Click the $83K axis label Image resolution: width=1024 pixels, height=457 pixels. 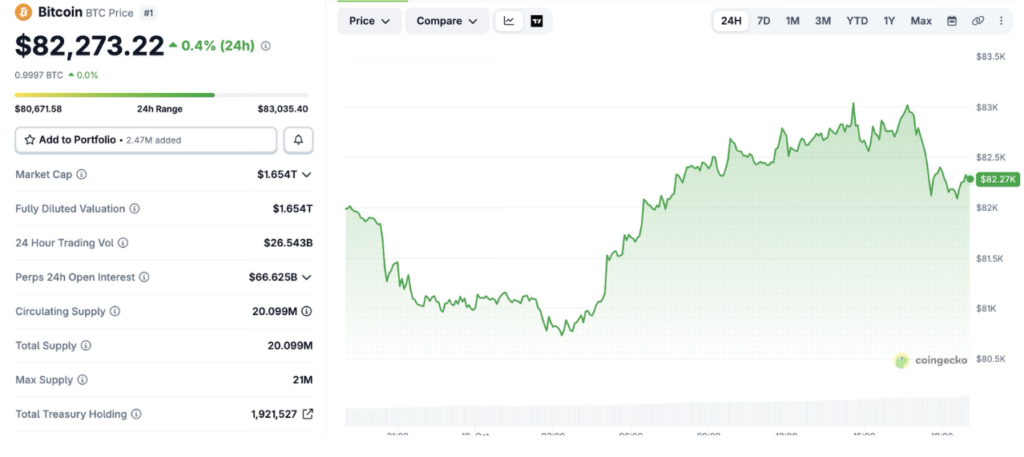coord(987,107)
